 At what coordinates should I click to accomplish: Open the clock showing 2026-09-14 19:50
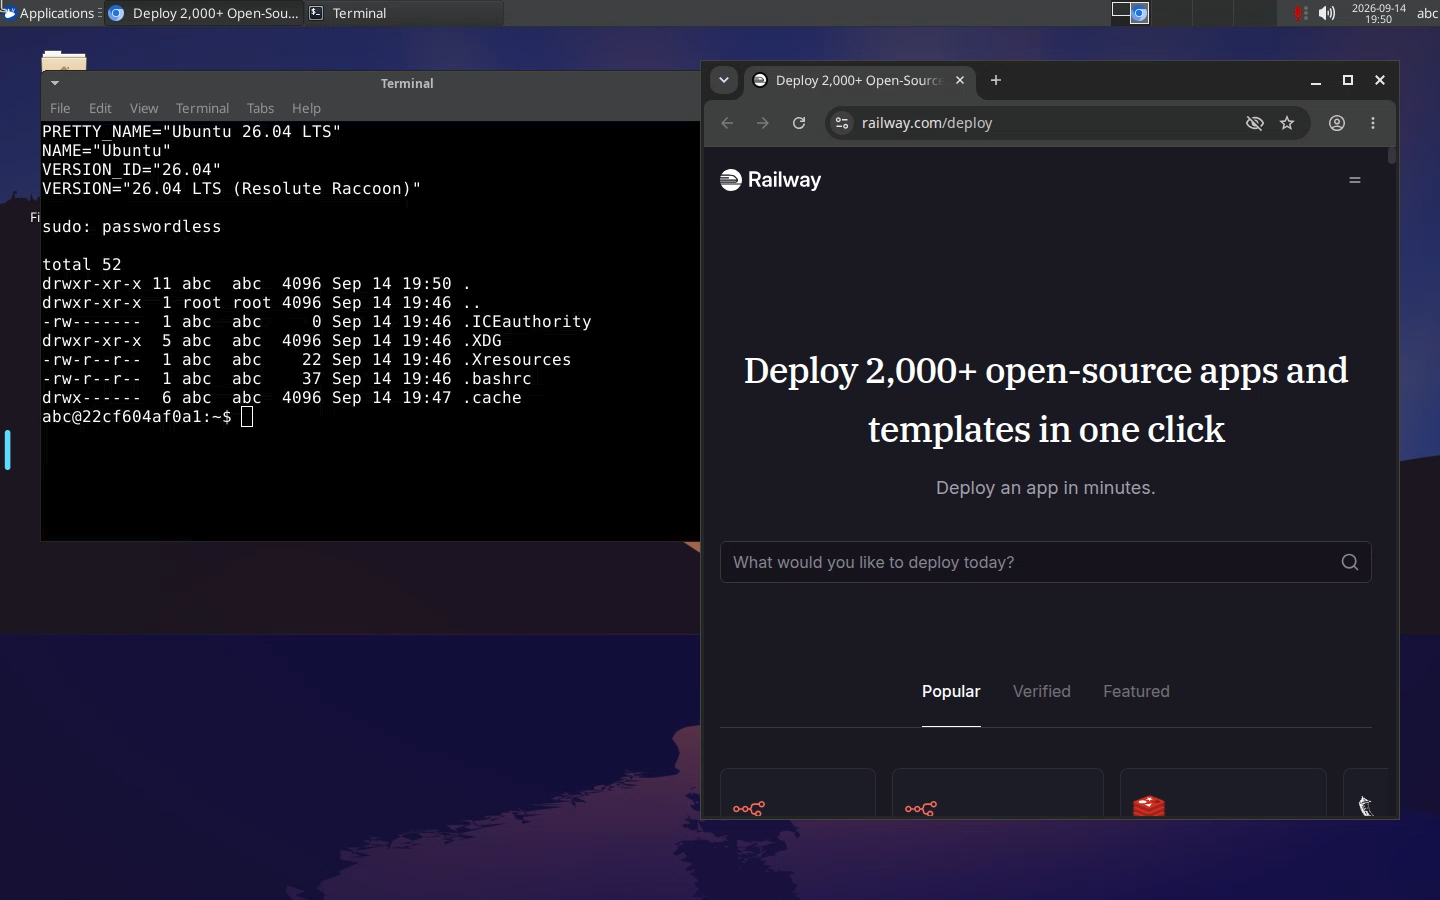pyautogui.click(x=1378, y=13)
